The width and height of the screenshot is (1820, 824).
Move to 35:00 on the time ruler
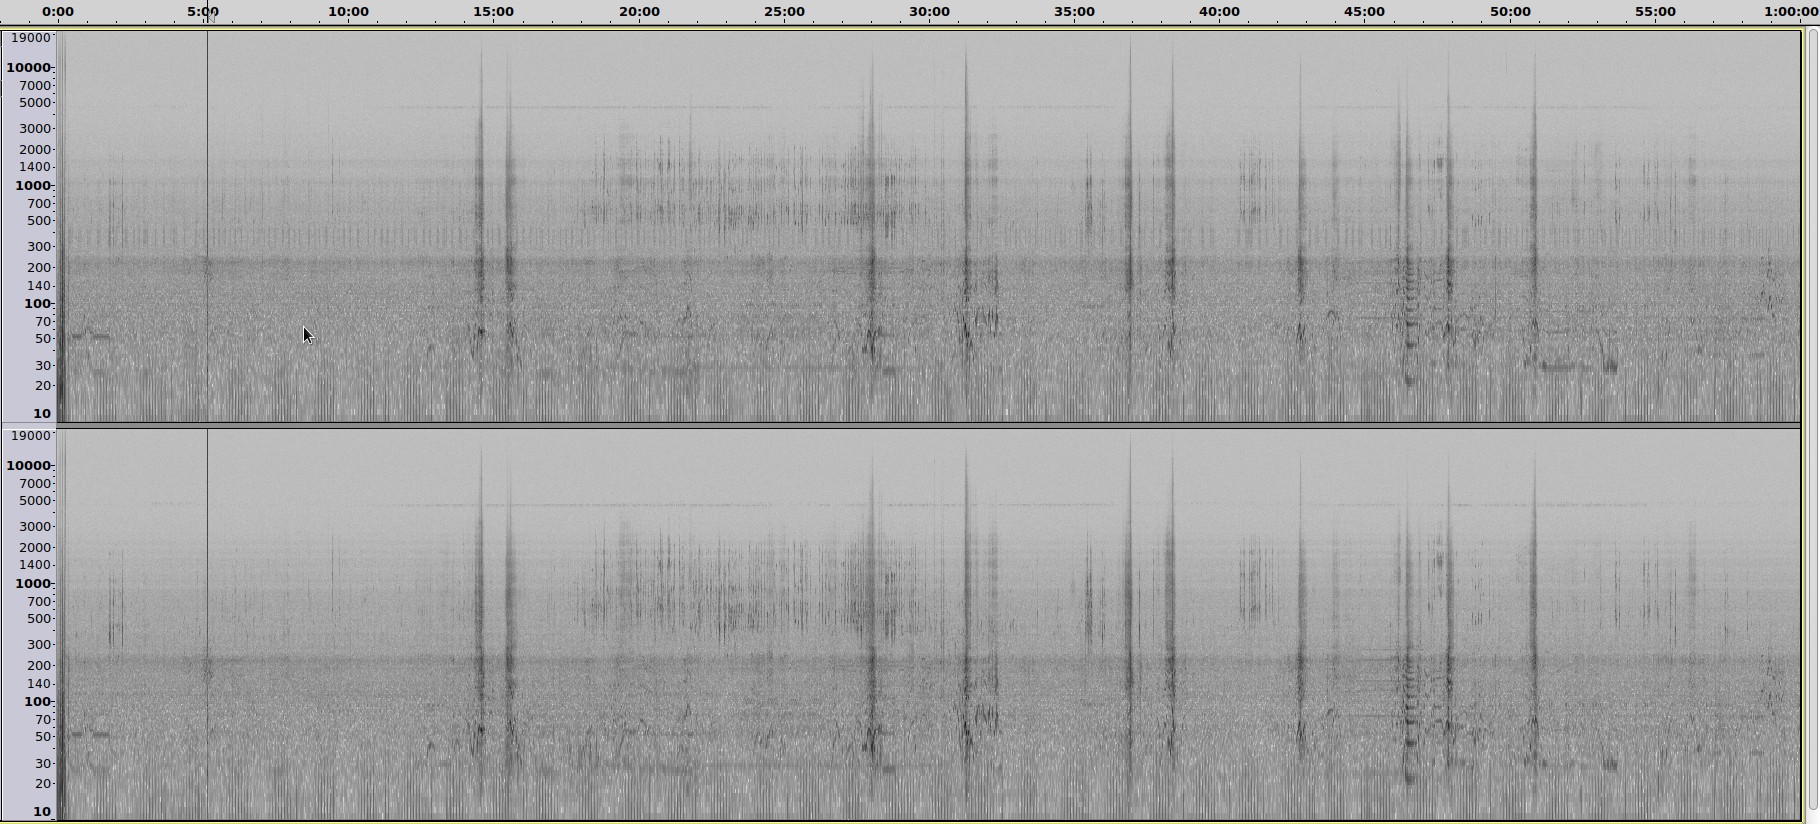coord(1074,12)
